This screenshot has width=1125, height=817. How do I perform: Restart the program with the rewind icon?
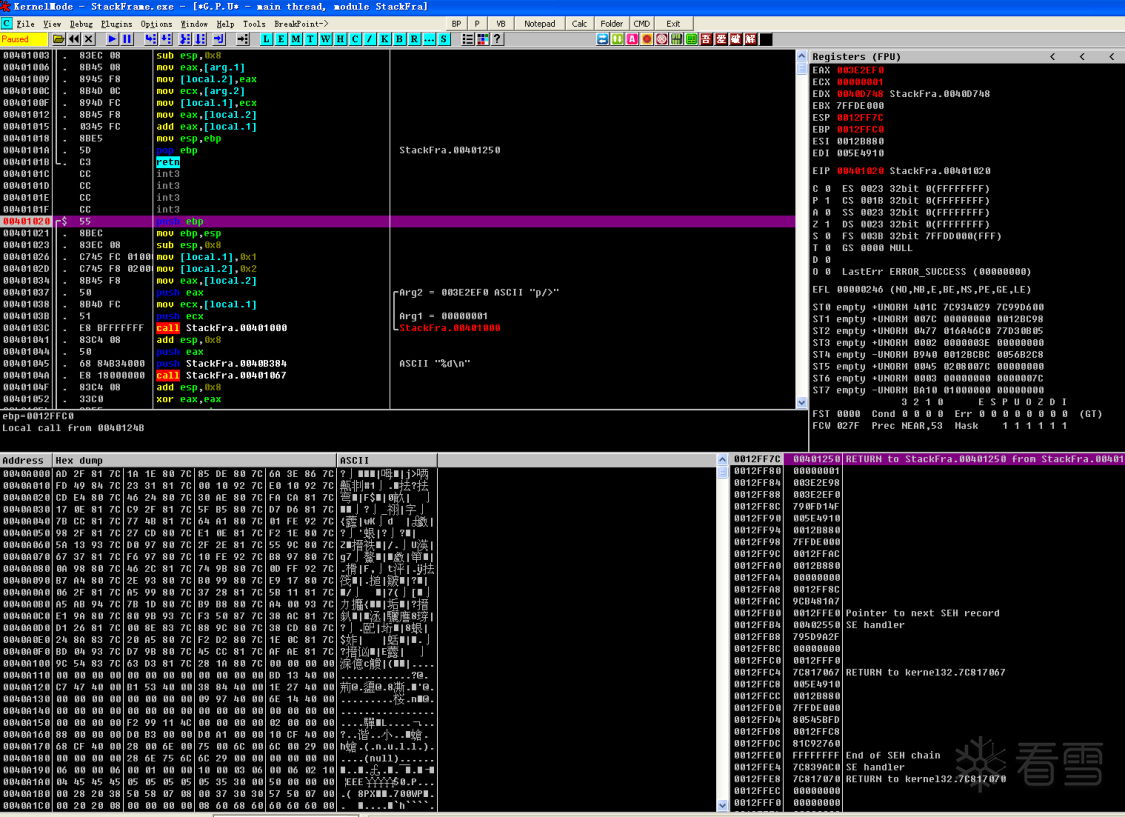[x=74, y=39]
